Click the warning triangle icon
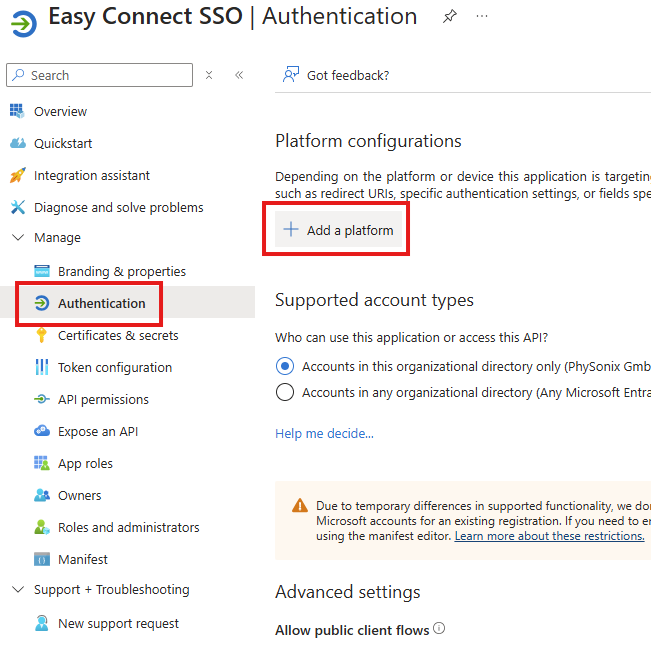651x645 pixels. coord(300,506)
